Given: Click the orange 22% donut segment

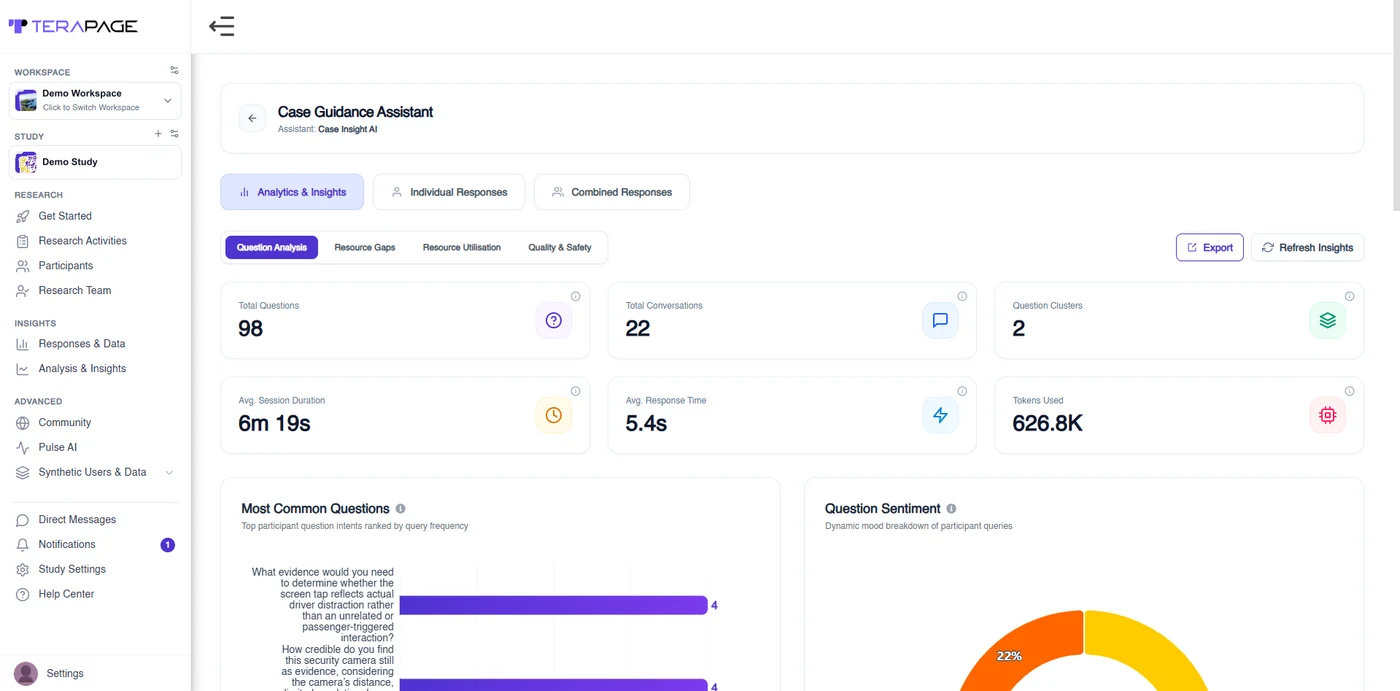Looking at the screenshot, I should point(1020,650).
